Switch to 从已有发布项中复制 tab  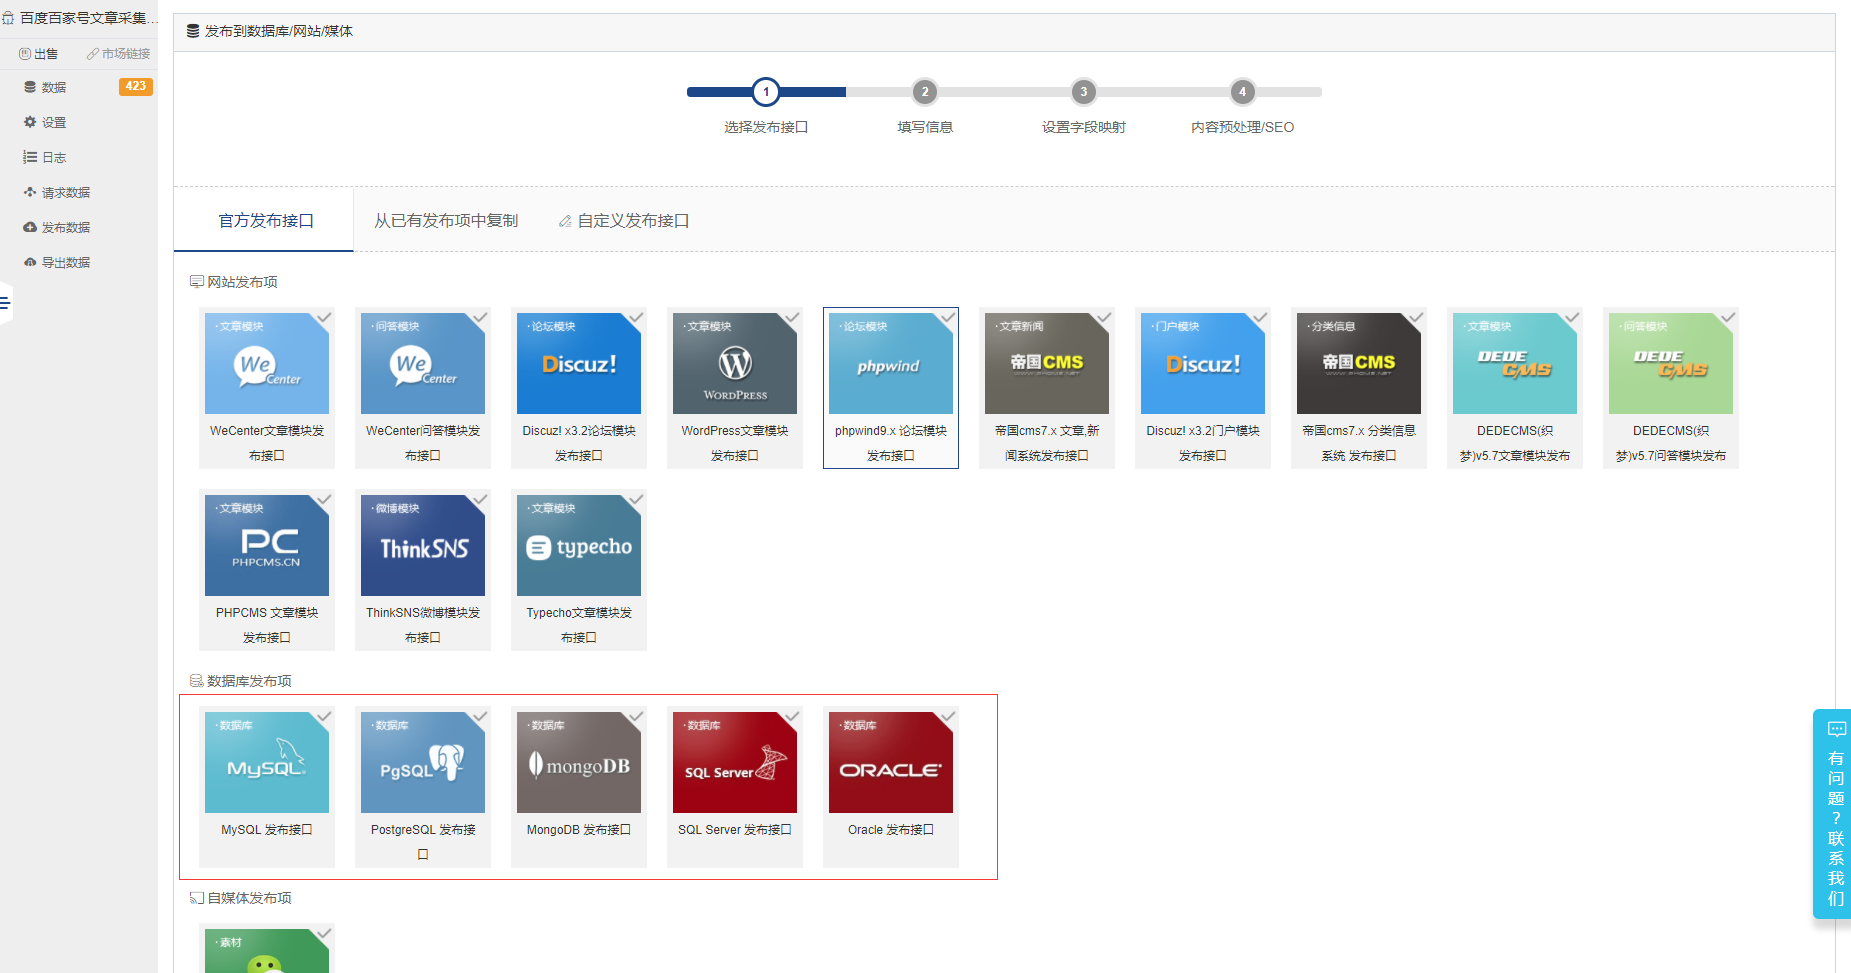[446, 220]
